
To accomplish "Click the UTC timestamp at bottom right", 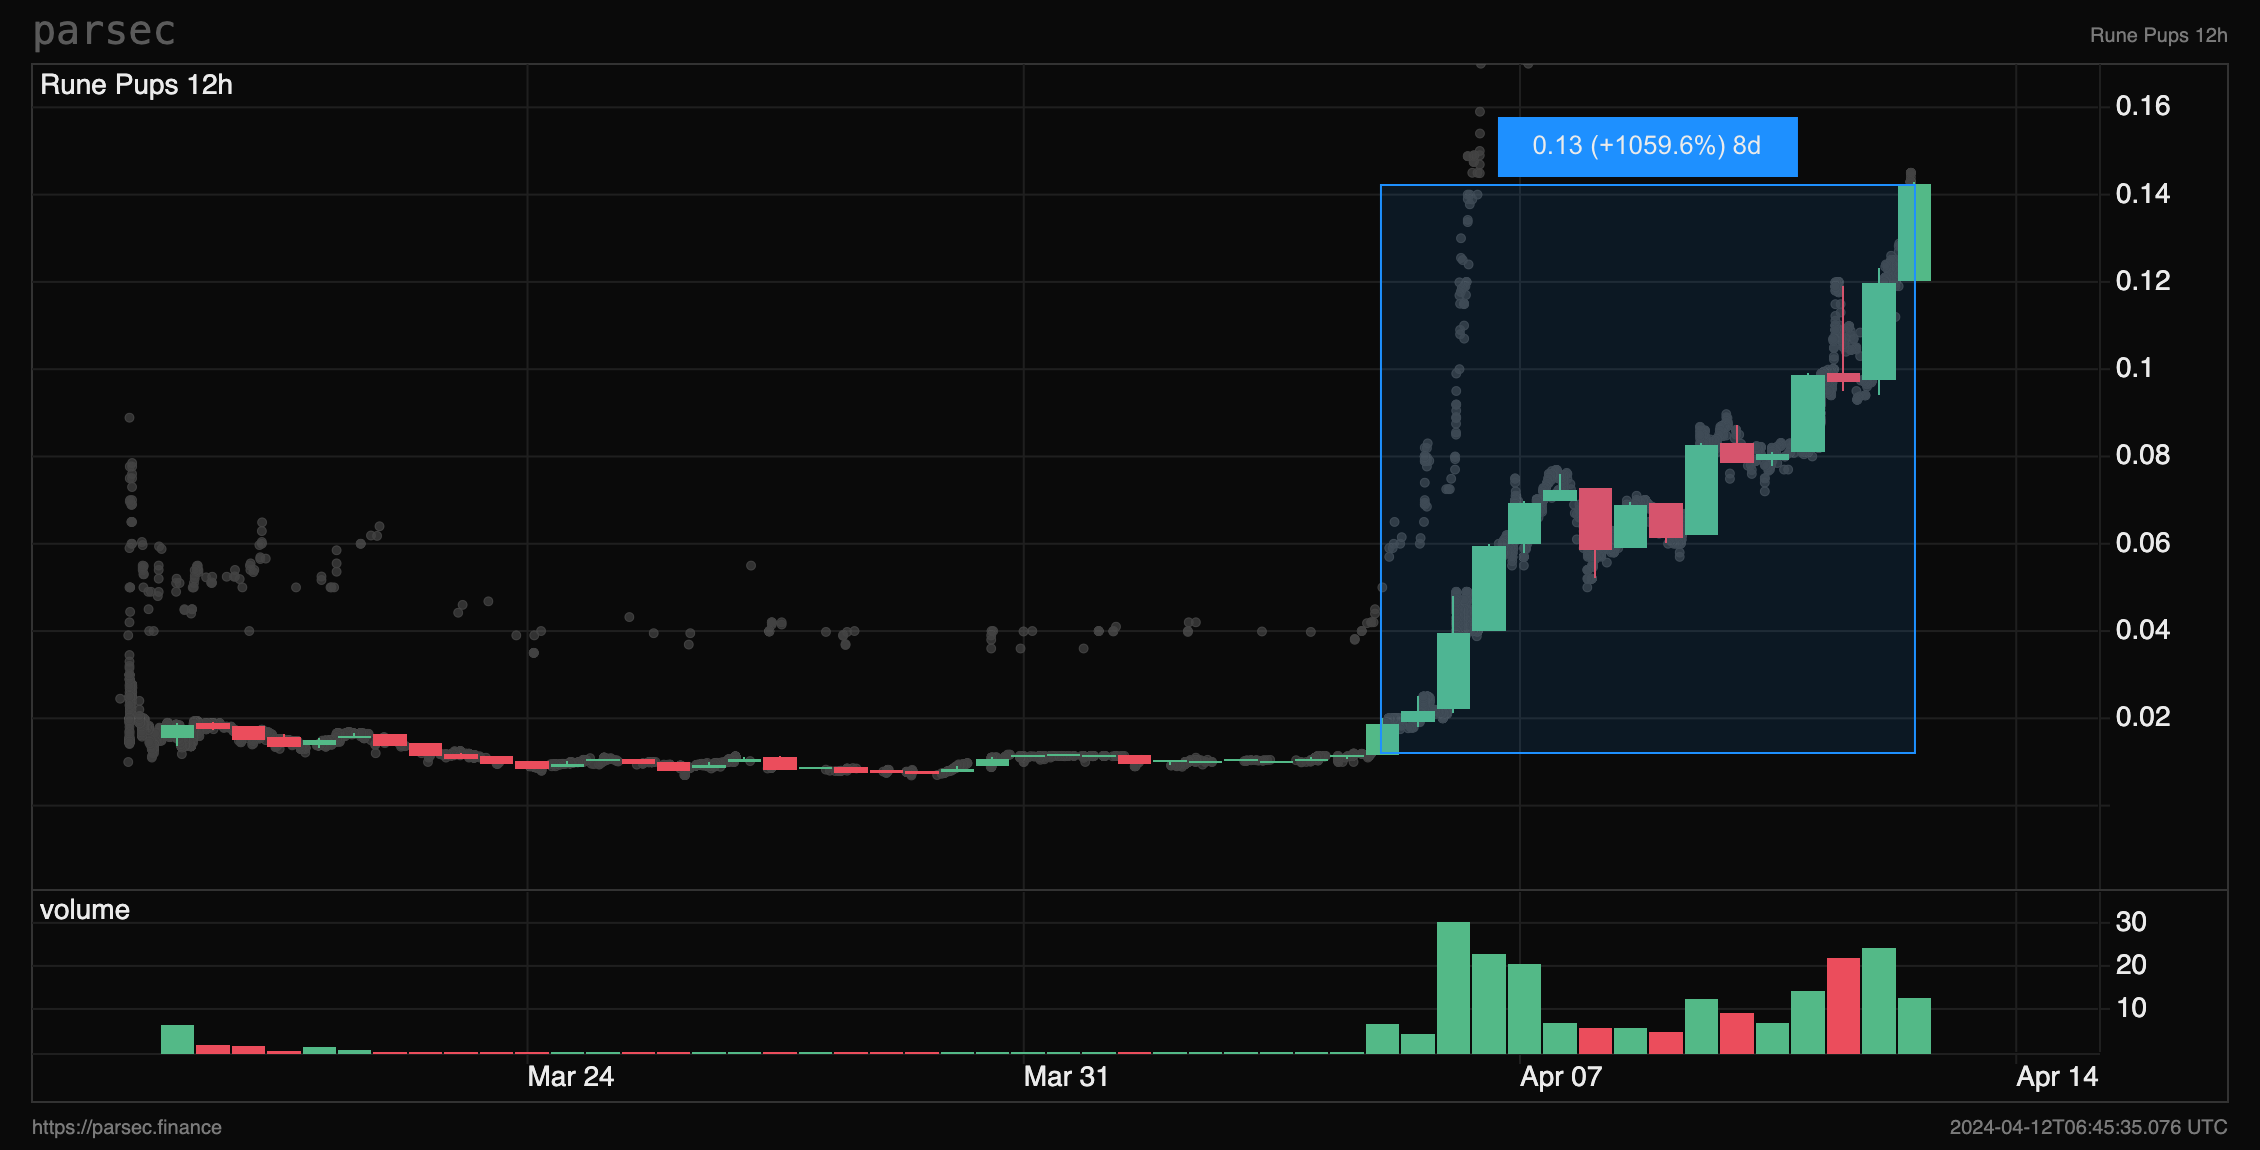I will tap(2088, 1127).
